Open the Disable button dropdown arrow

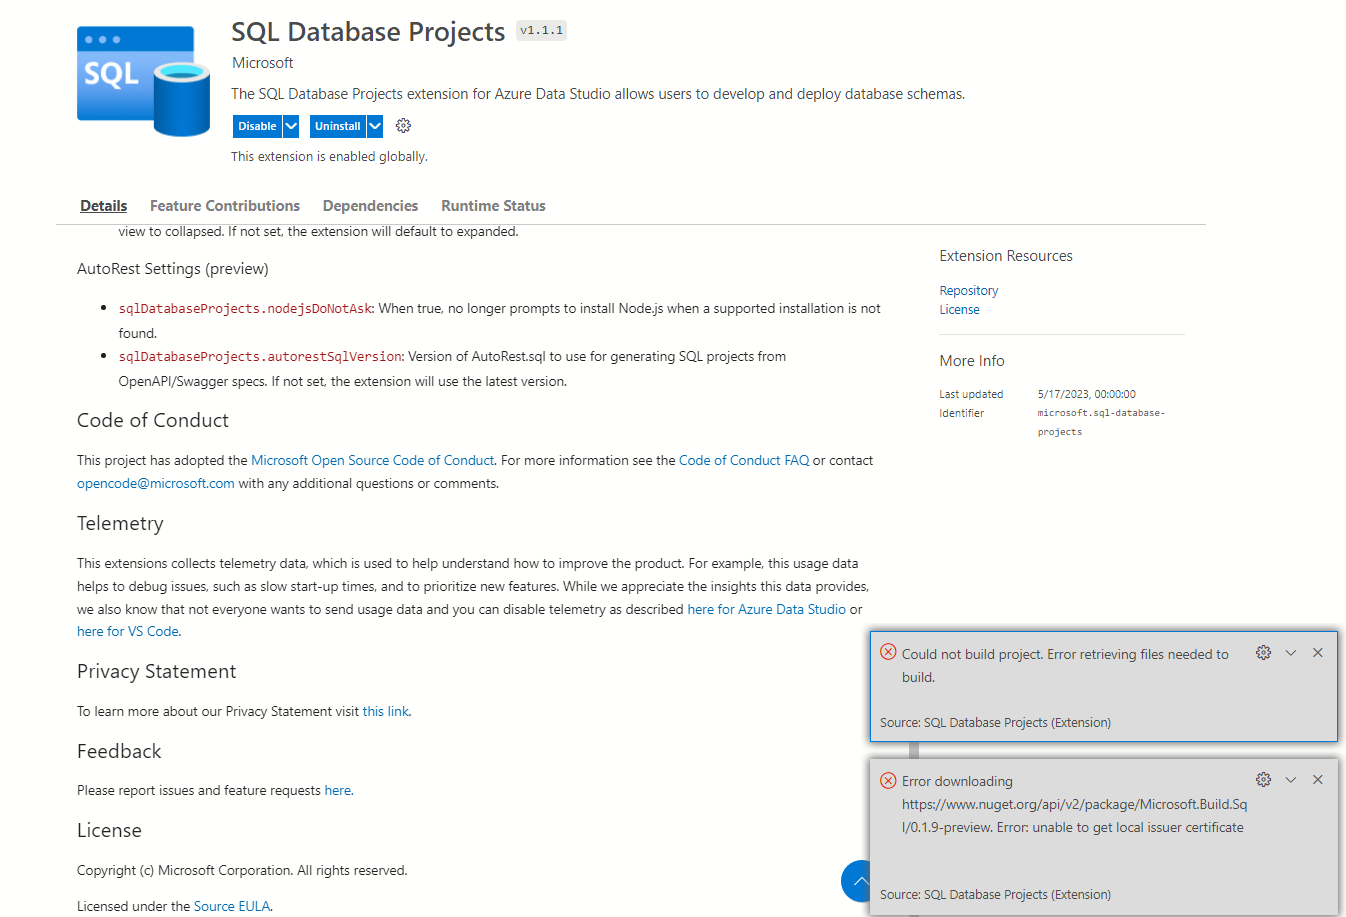(x=291, y=125)
